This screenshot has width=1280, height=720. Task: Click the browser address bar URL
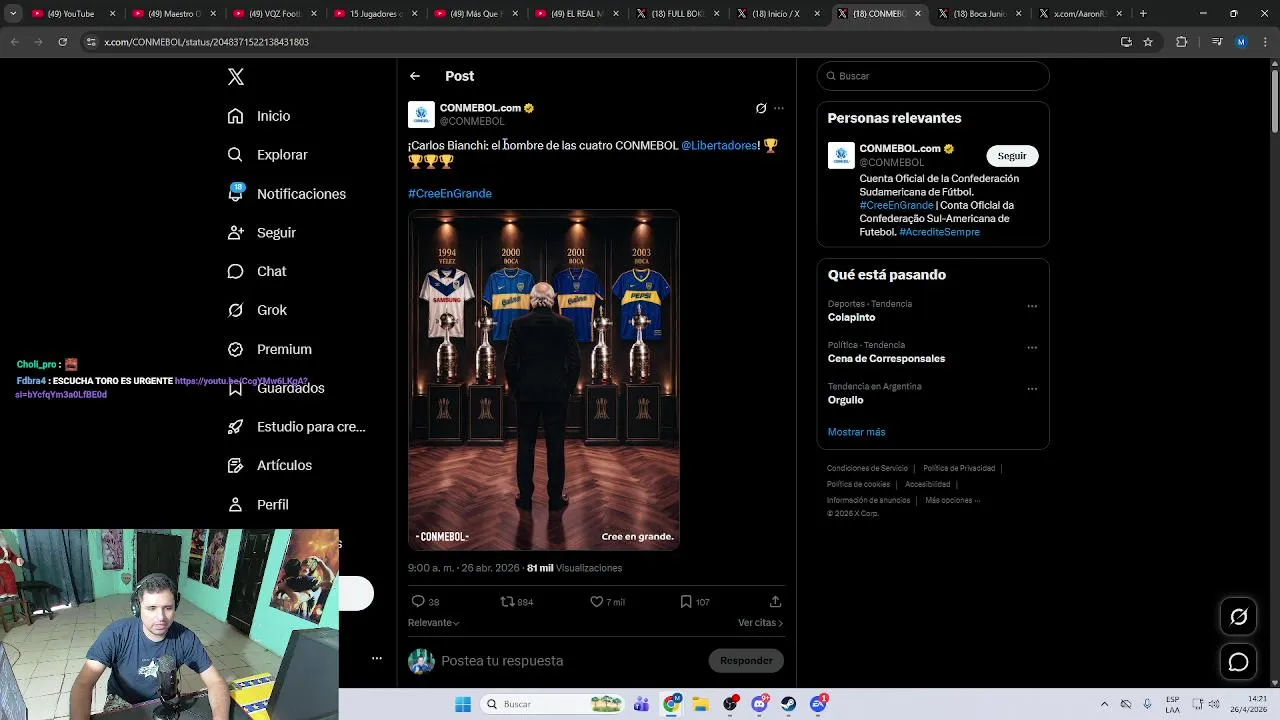[207, 42]
